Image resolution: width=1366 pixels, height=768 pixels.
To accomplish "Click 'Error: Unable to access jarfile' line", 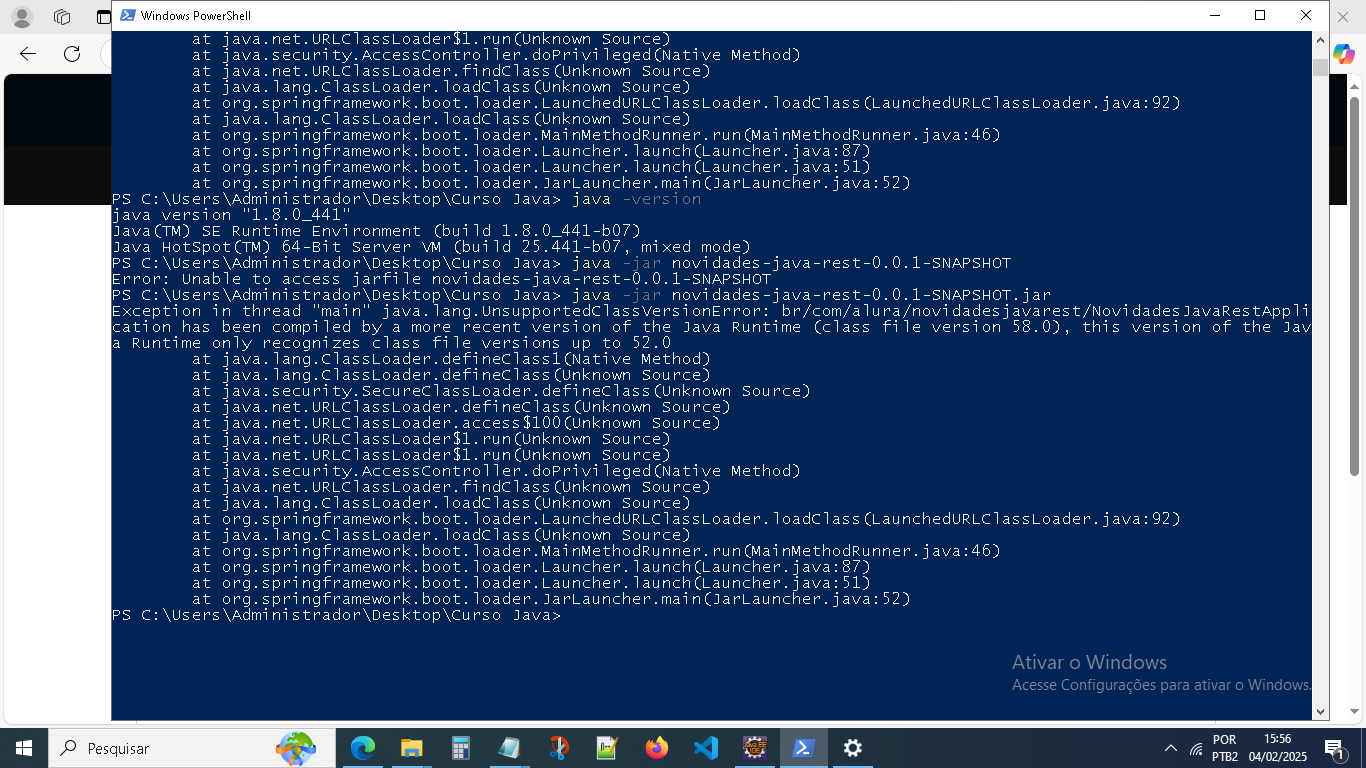I will click(441, 279).
